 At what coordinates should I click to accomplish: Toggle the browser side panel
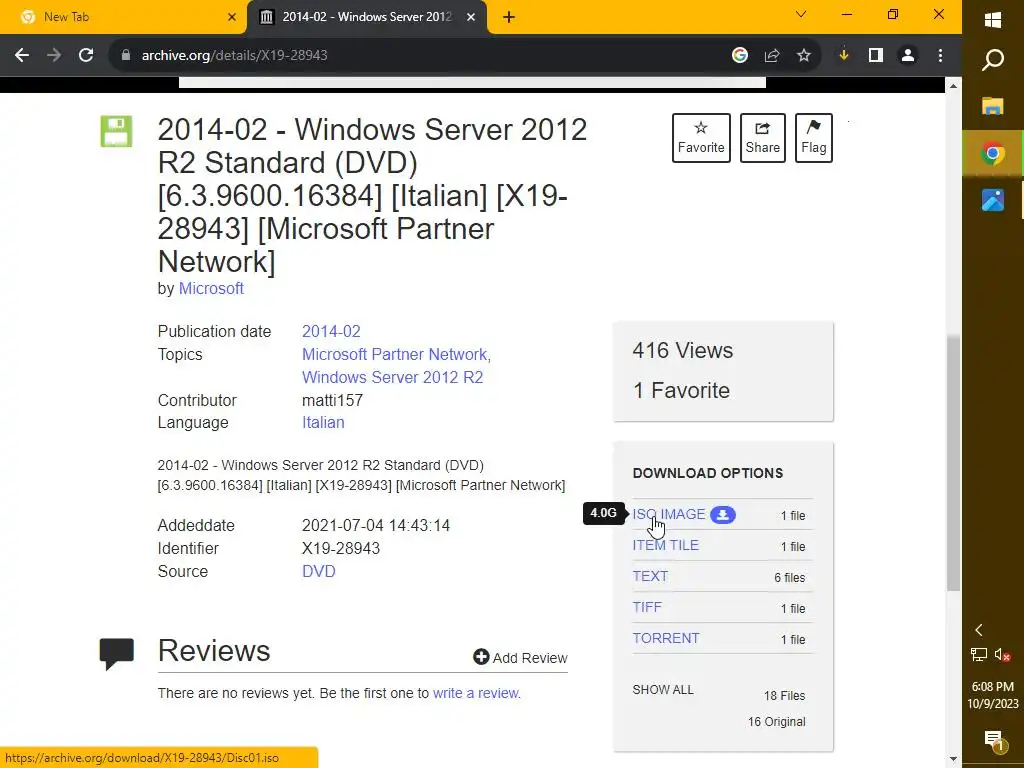tap(876, 56)
